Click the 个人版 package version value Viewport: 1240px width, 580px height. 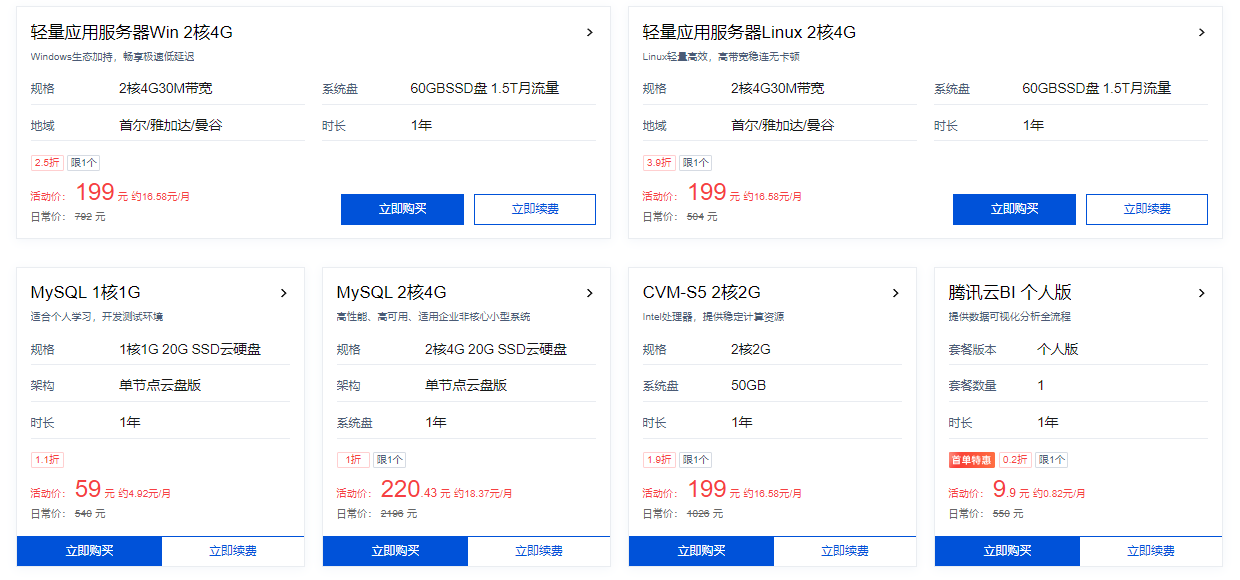pos(1058,349)
